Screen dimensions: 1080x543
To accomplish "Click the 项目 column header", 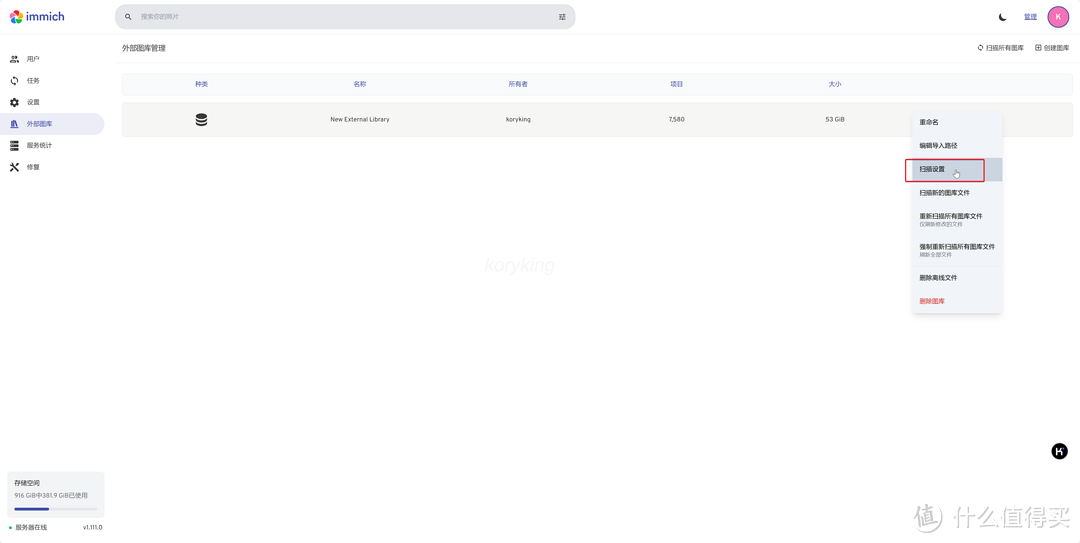I will click(x=676, y=84).
